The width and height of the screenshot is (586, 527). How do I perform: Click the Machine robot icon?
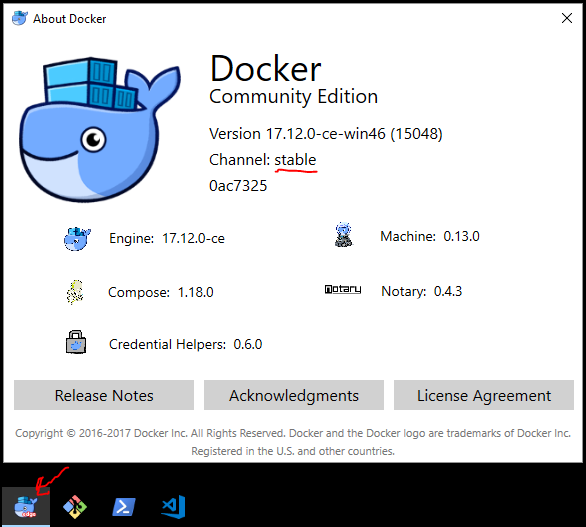coord(343,235)
